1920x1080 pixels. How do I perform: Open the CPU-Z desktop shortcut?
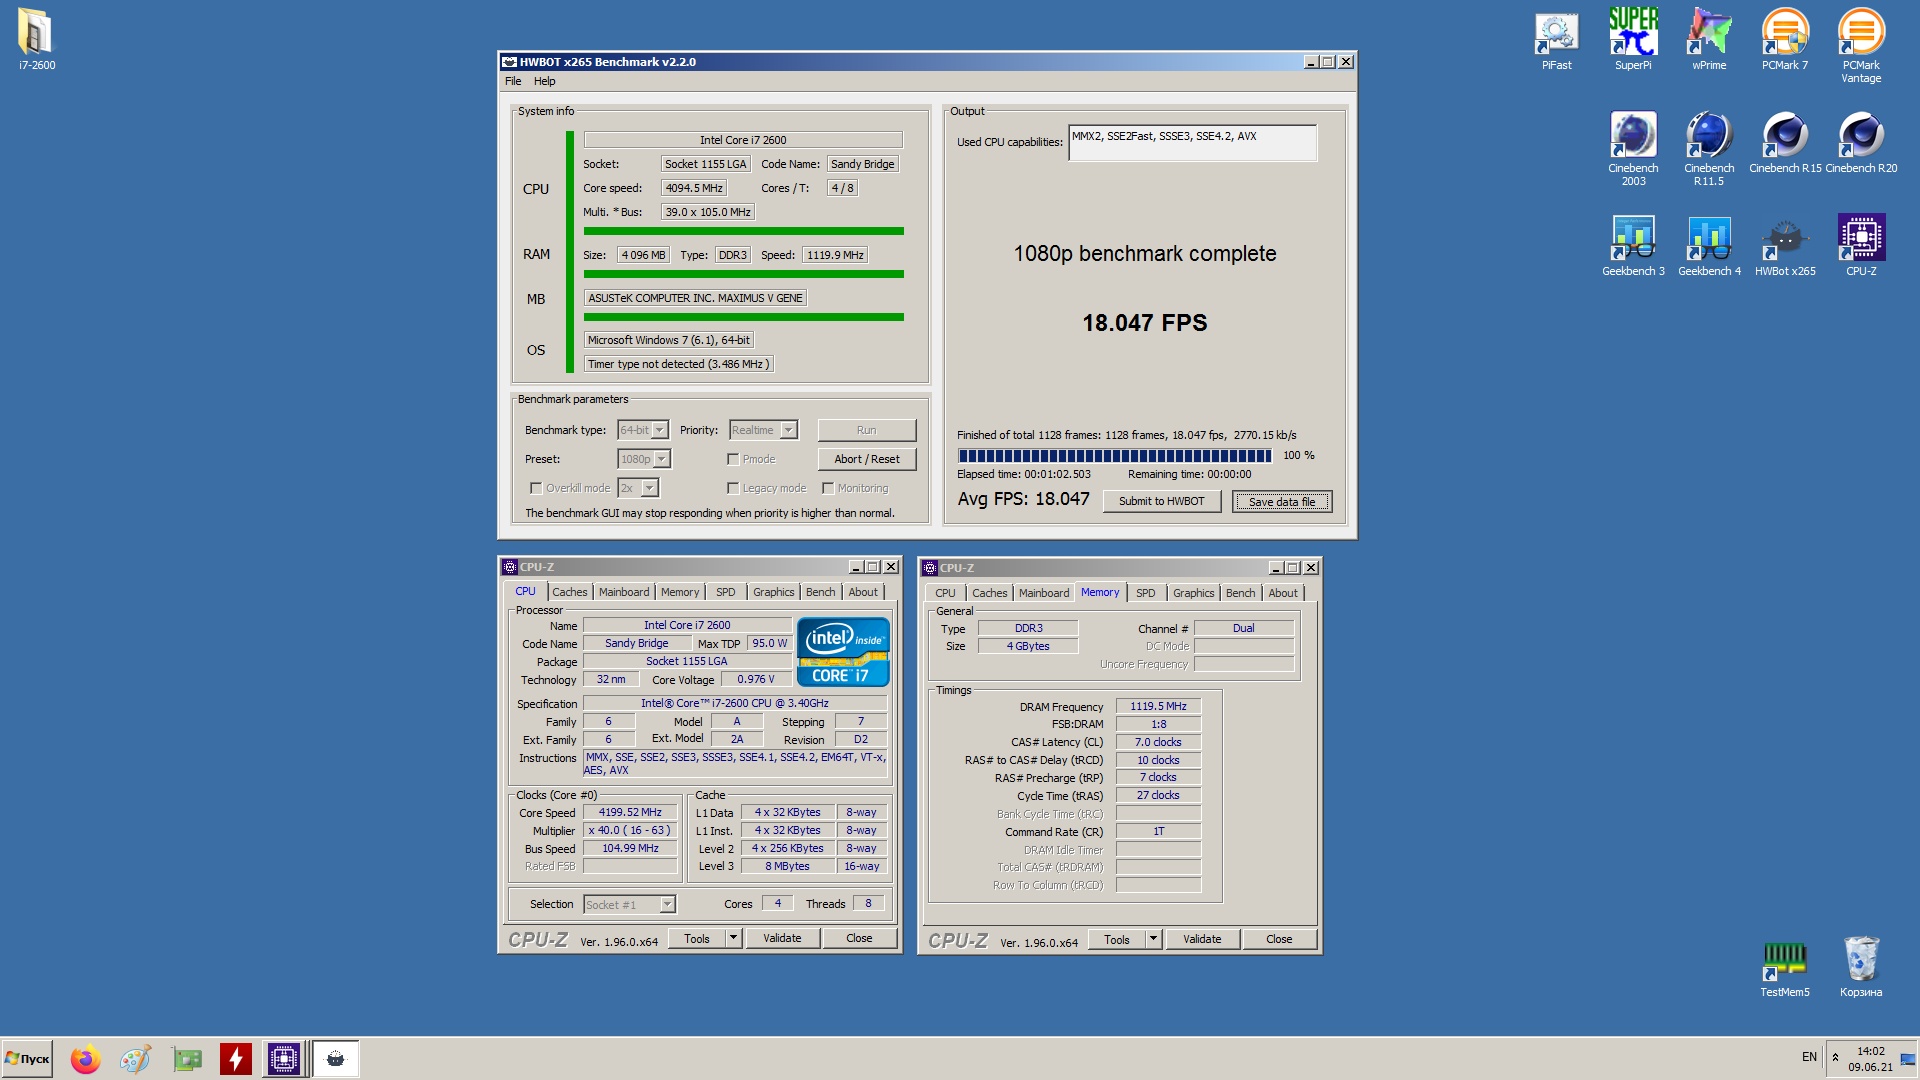coord(1861,245)
